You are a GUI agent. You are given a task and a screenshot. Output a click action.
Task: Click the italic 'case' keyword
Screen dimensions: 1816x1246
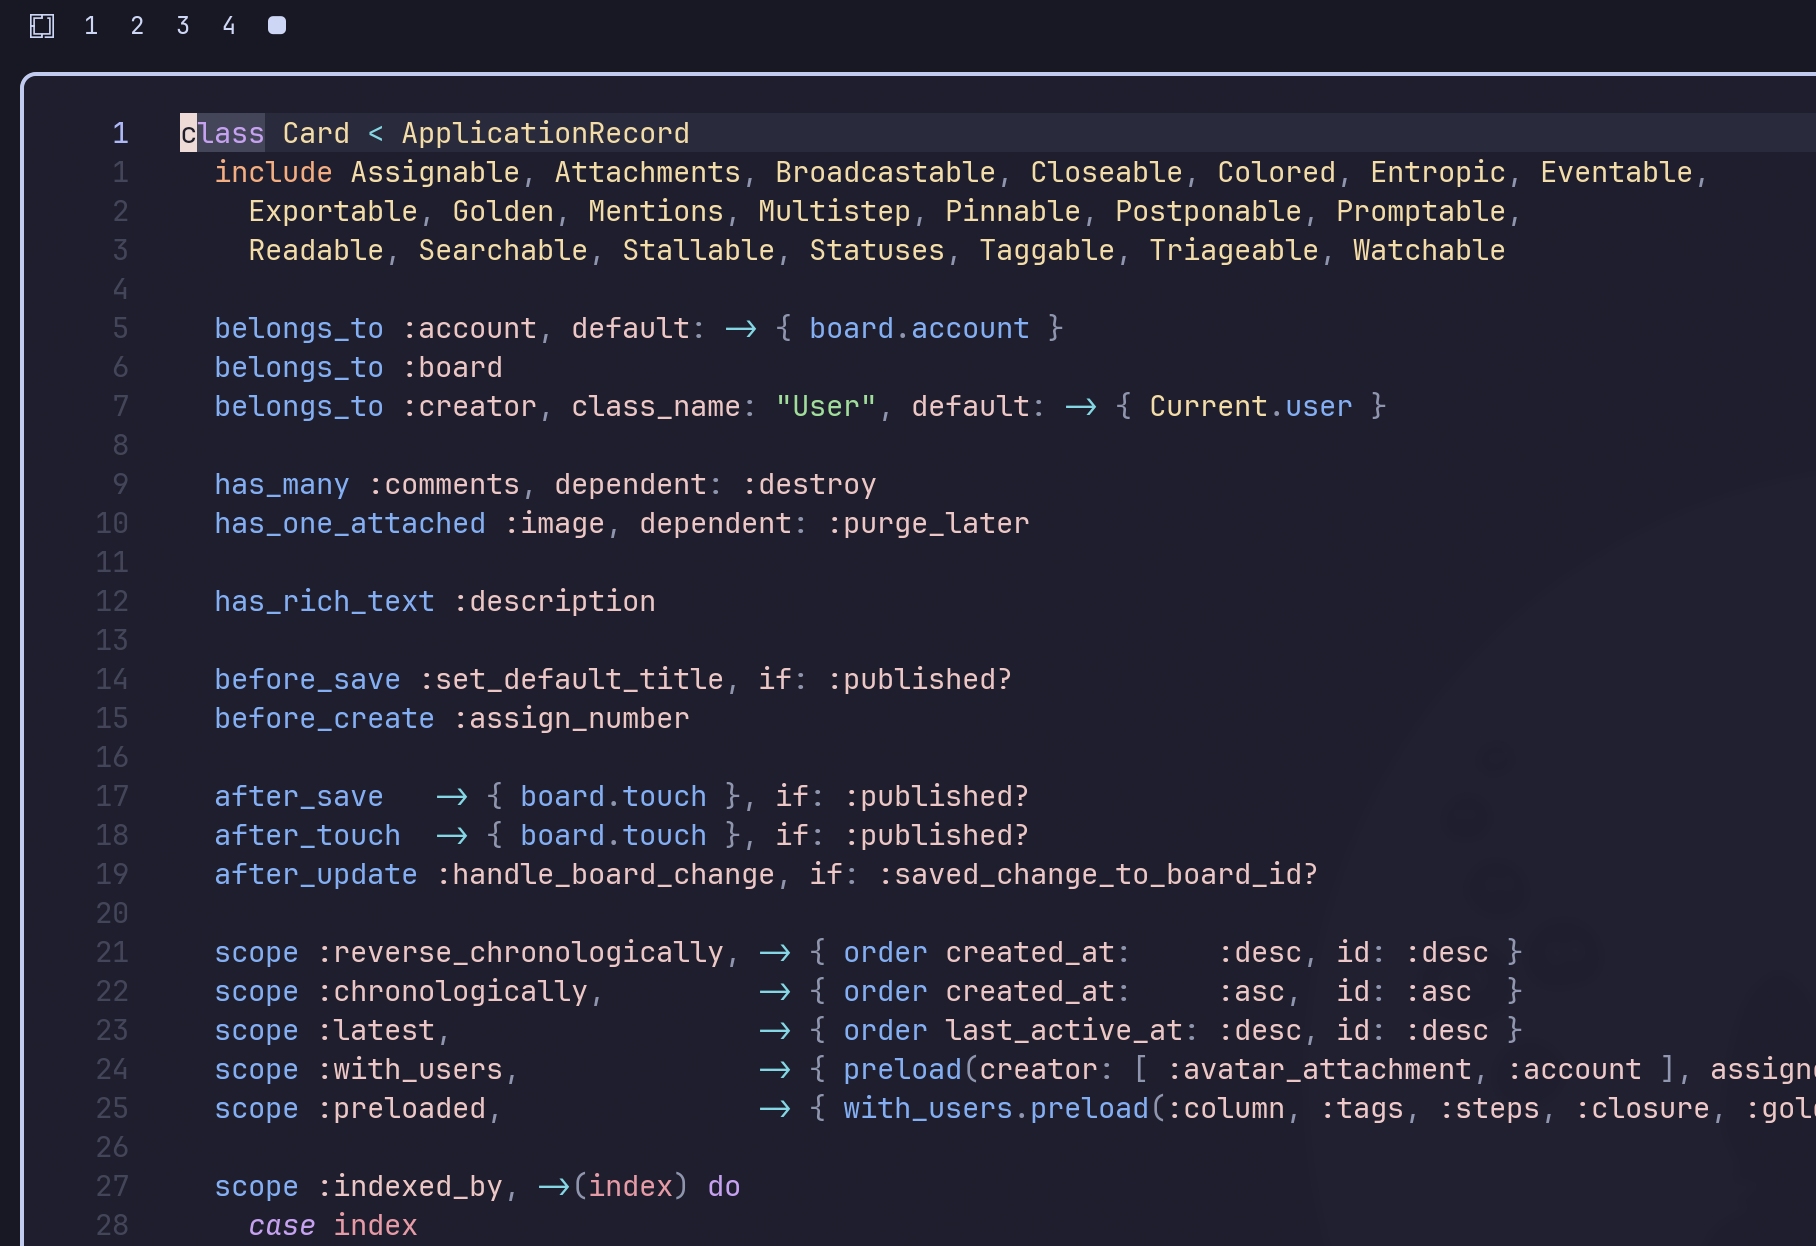coord(281,1225)
